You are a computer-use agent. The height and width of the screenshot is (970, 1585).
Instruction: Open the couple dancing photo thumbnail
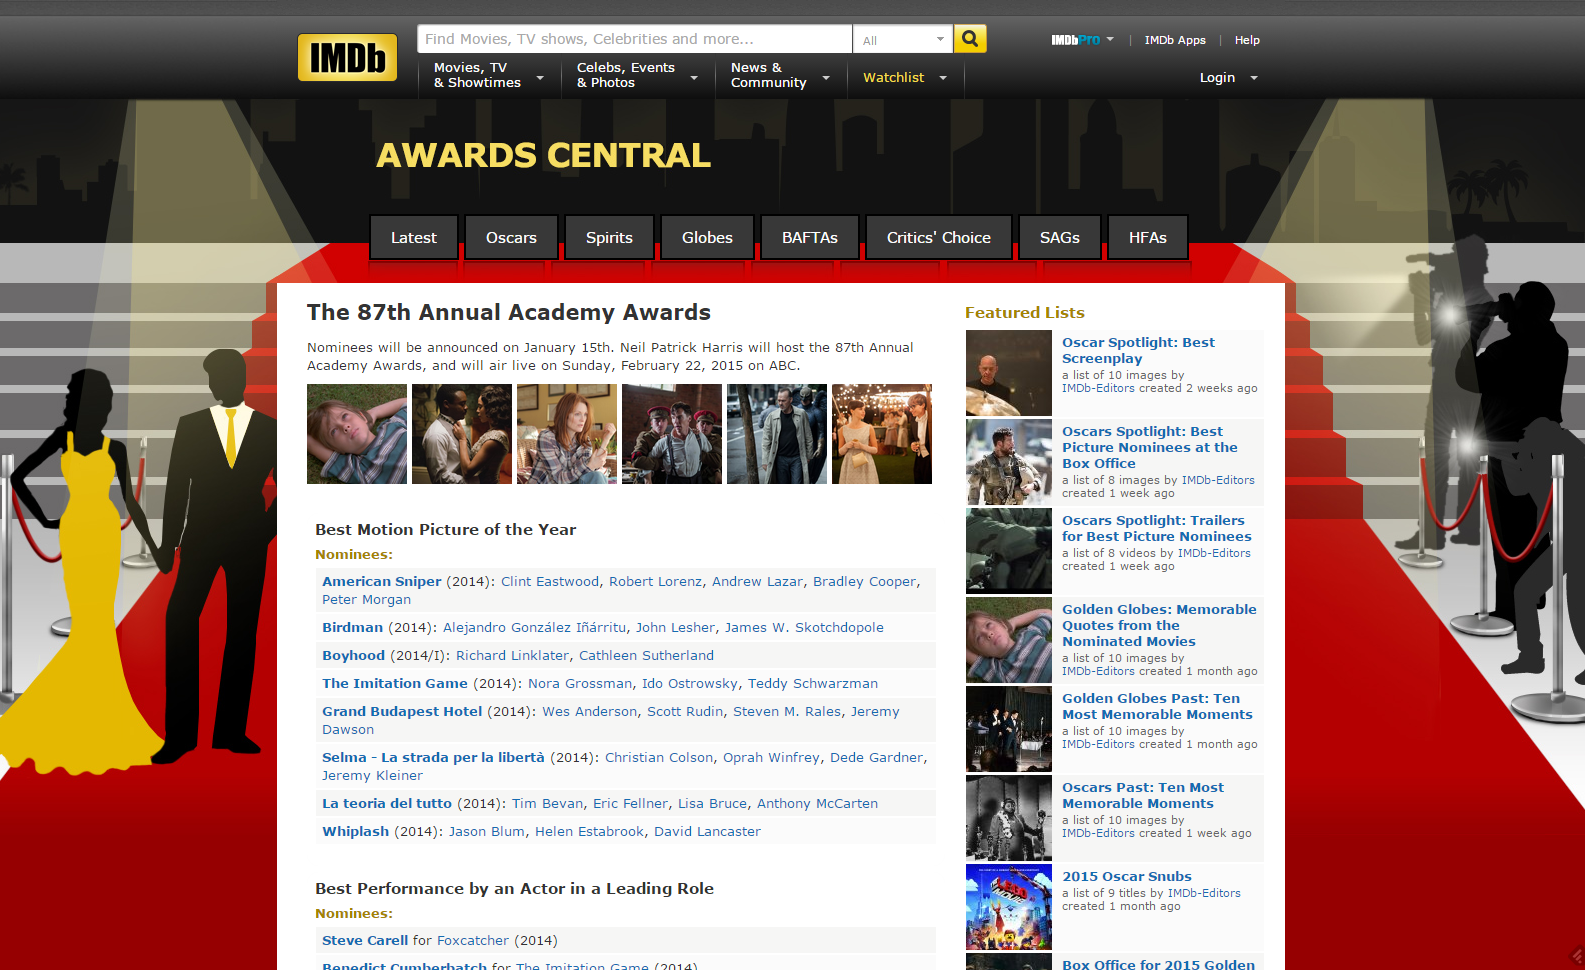tap(462, 434)
